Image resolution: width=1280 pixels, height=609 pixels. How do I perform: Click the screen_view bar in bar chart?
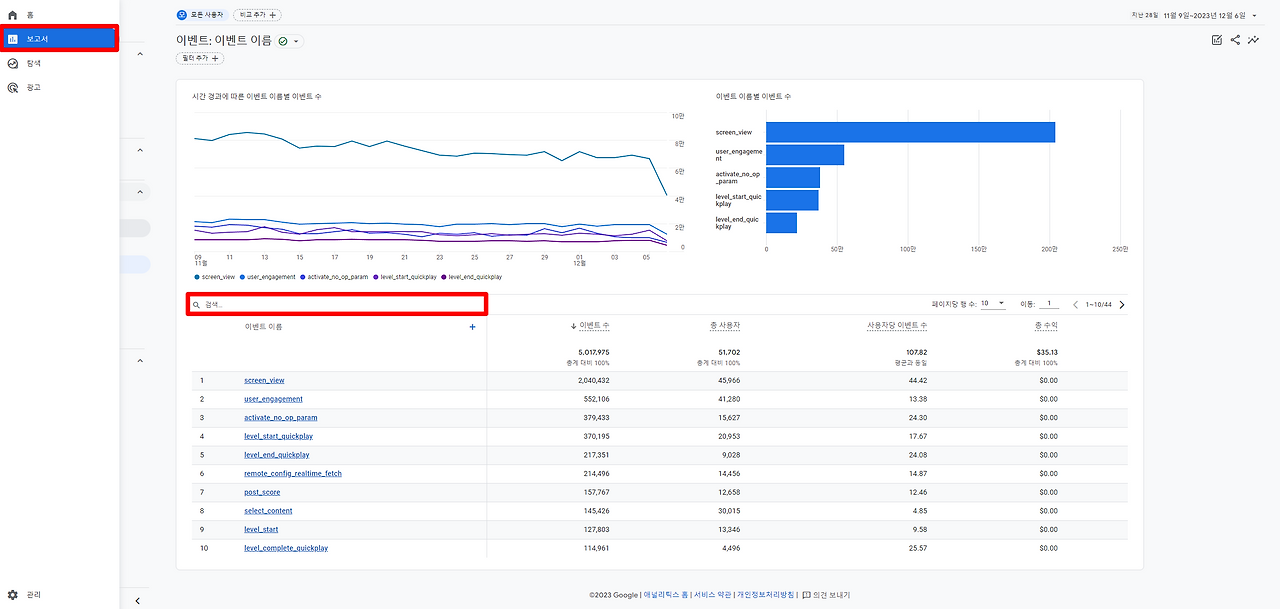pos(910,132)
